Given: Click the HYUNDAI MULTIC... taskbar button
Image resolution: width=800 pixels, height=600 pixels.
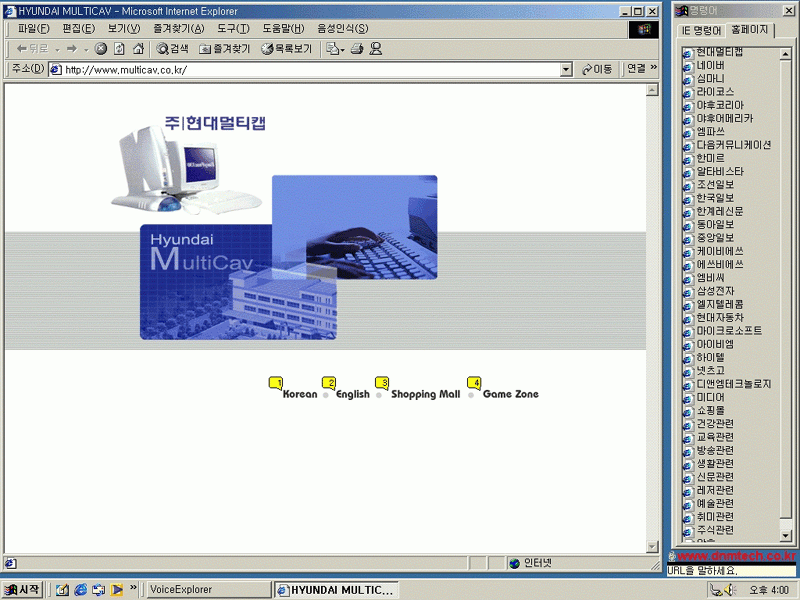Looking at the screenshot, I should click(336, 590).
